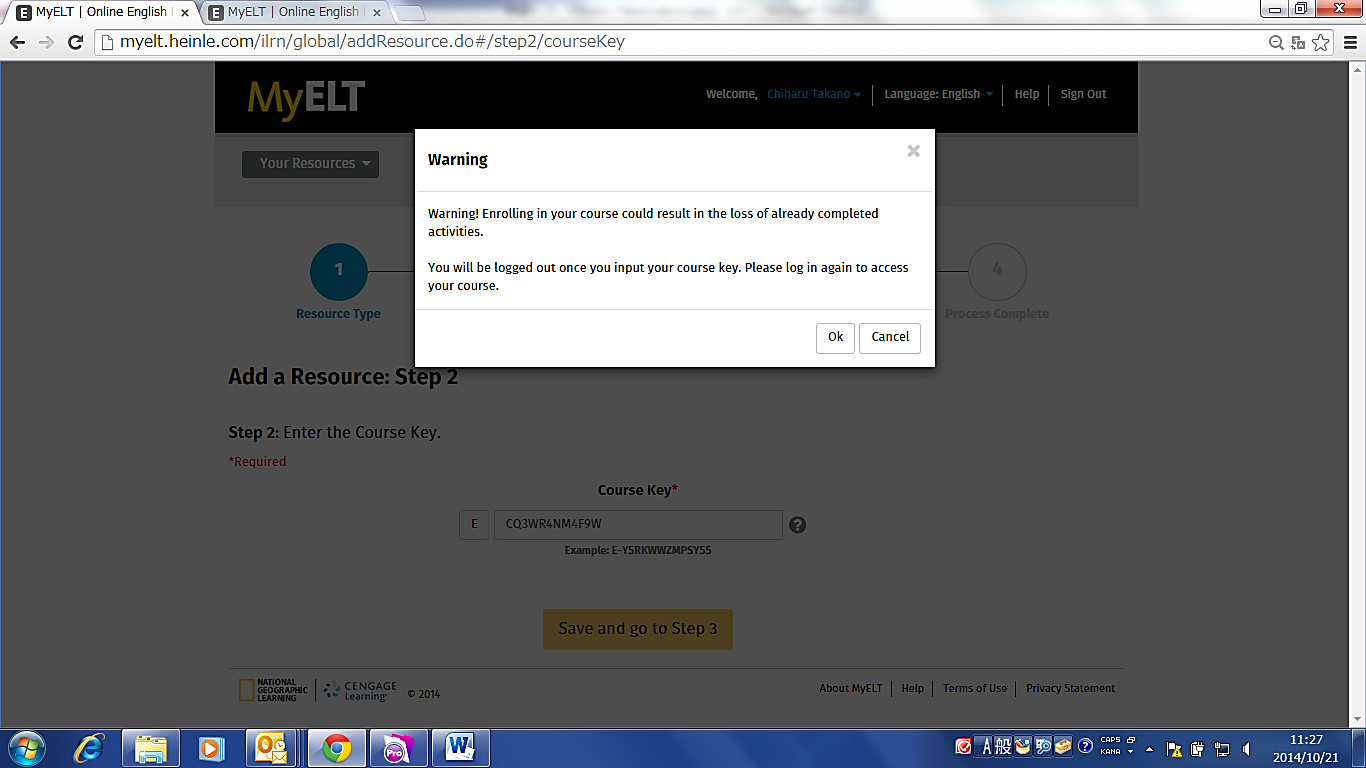Click the course key help question mark icon
The width and height of the screenshot is (1366, 768).
click(797, 524)
